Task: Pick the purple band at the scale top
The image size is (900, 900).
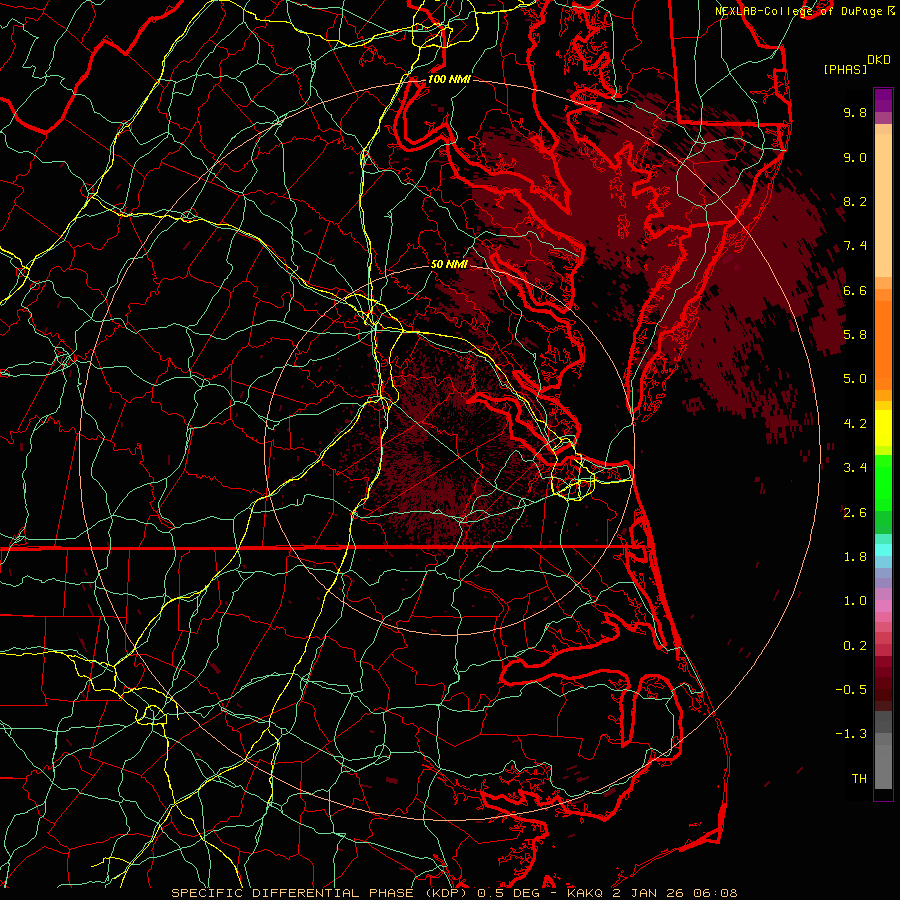Action: [x=883, y=101]
